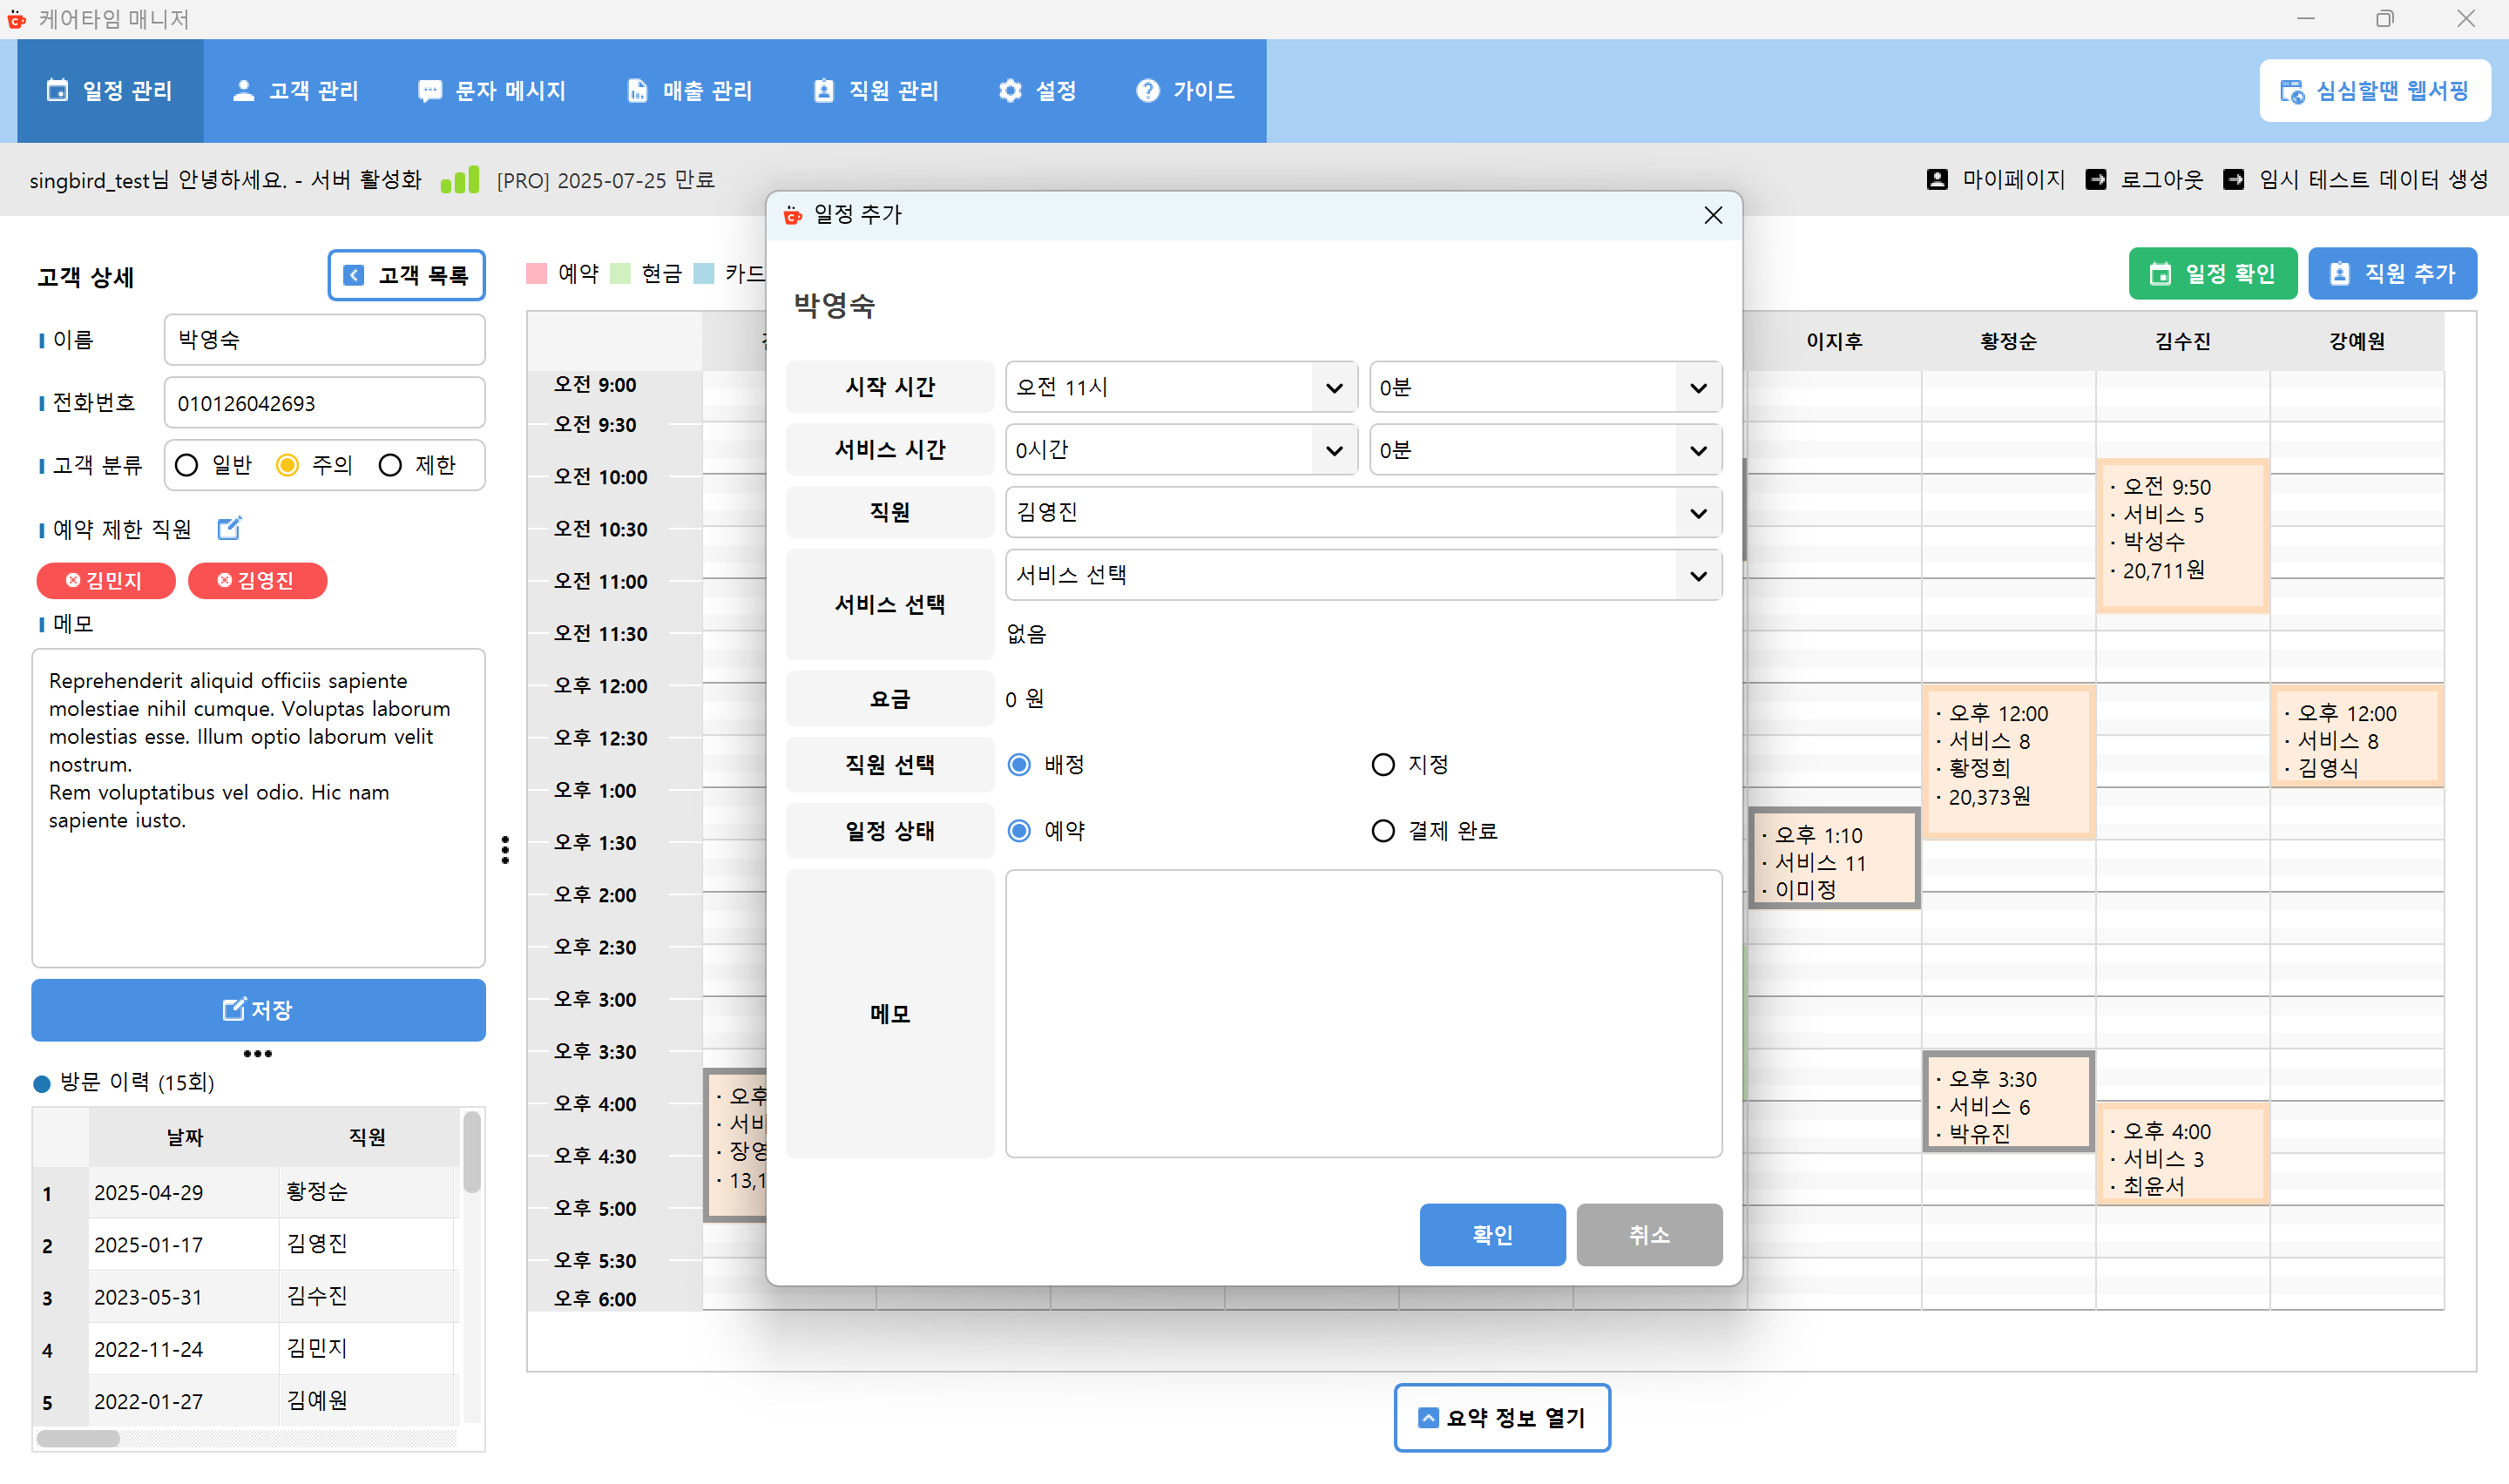The height and width of the screenshot is (1484, 2509).
Task: Click the 오전 9:50 박성수 appointment
Action: tap(2182, 535)
